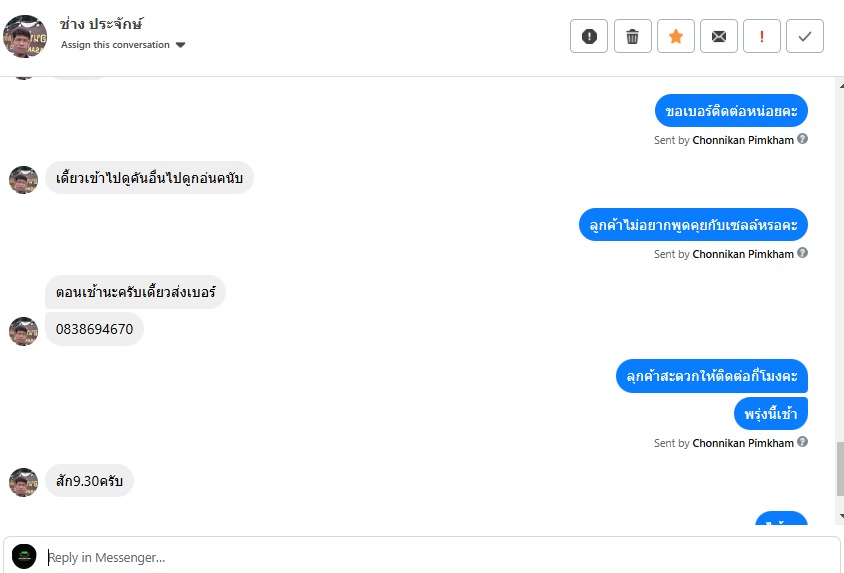Click the สัก9.30ครับ message bubble
The image size is (844, 573).
(x=89, y=481)
